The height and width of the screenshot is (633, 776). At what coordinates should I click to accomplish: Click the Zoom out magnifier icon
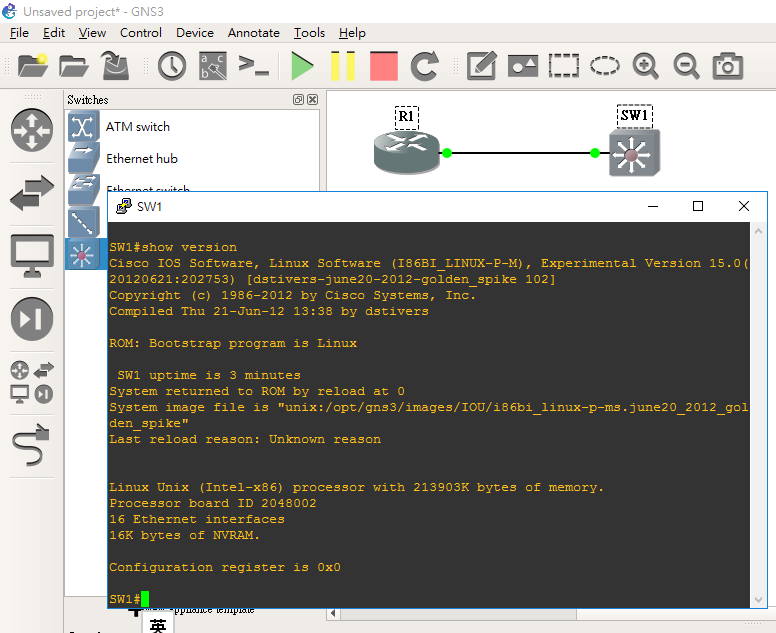[686, 65]
